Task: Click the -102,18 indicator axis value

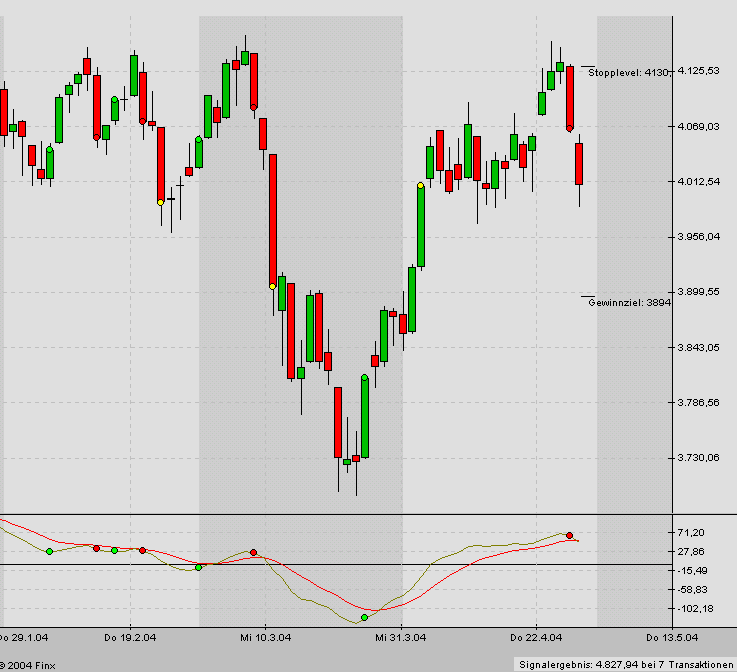Action: coord(695,609)
